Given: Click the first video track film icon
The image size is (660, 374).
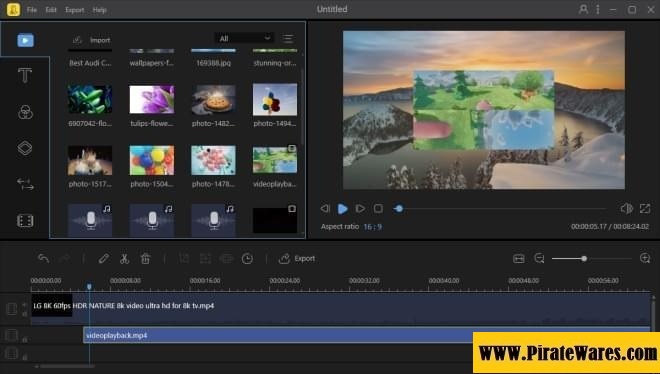Looking at the screenshot, I should [x=11, y=309].
